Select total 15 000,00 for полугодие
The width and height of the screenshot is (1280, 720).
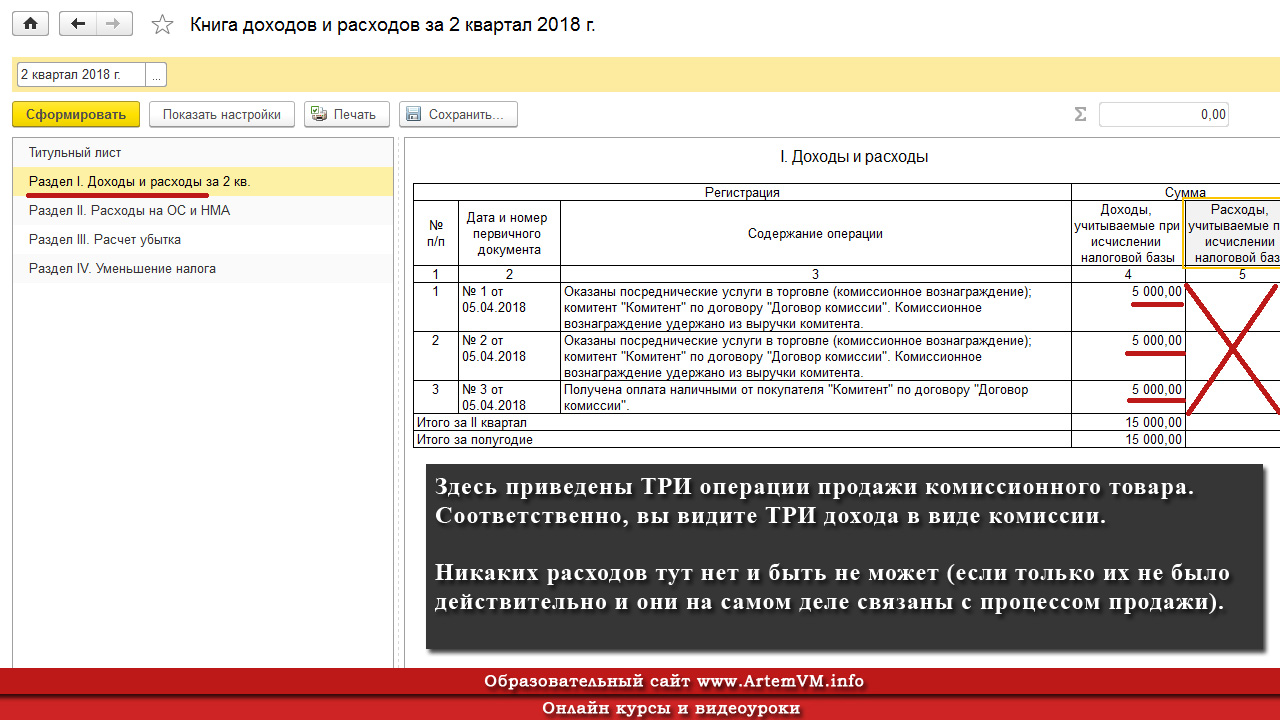click(x=1128, y=439)
